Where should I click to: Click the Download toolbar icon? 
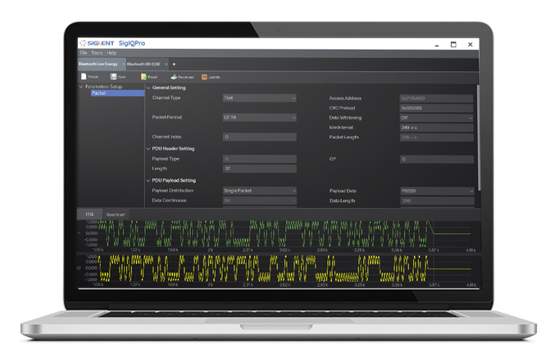click(x=174, y=77)
